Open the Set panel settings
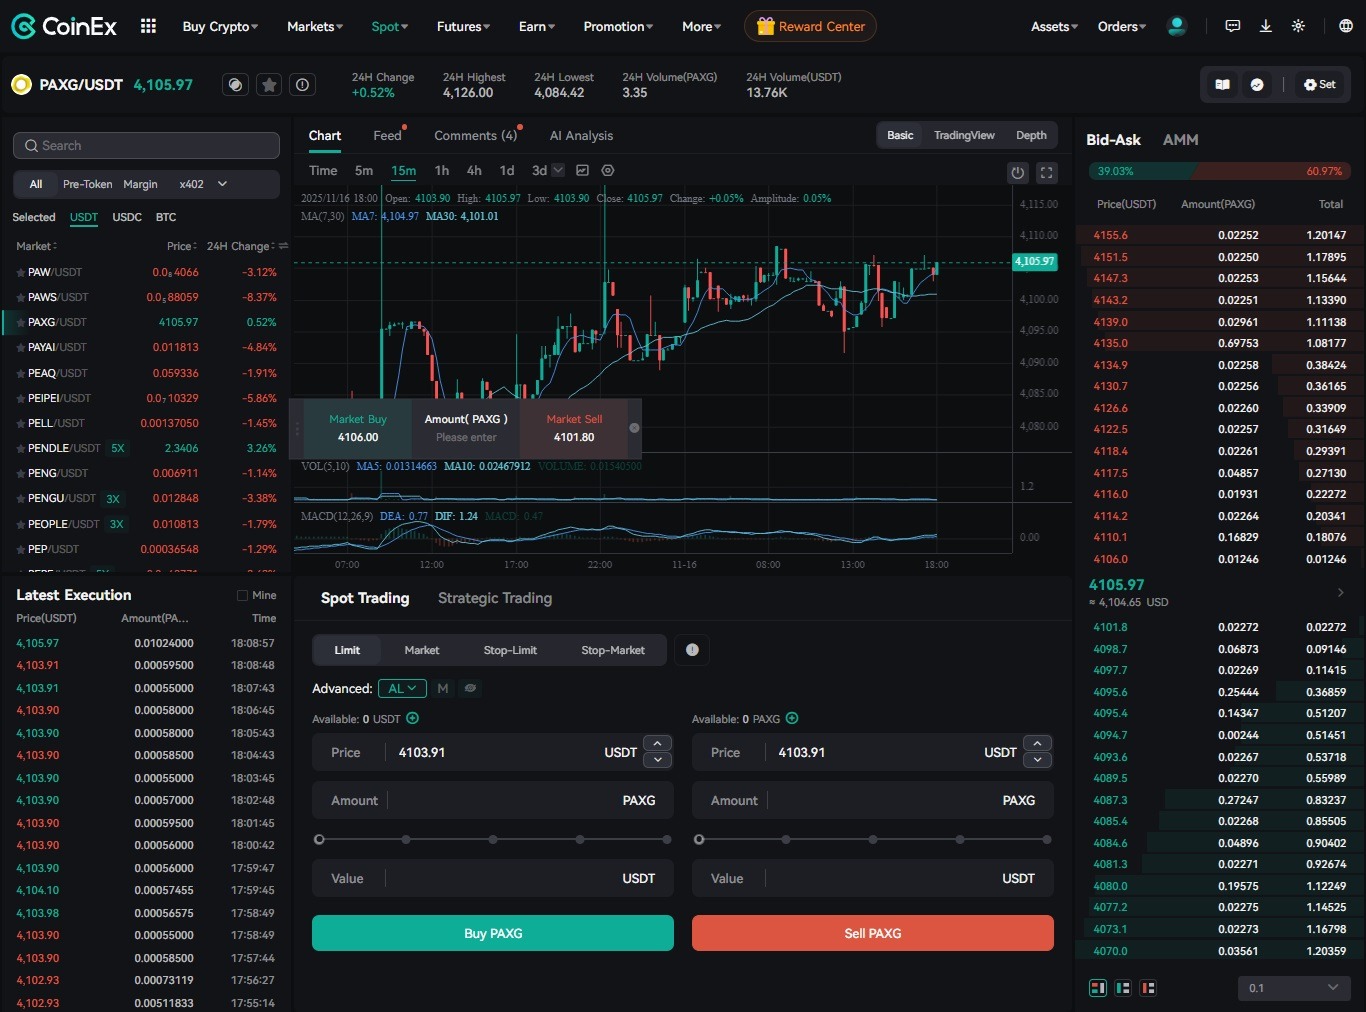This screenshot has width=1366, height=1012. coord(1319,84)
